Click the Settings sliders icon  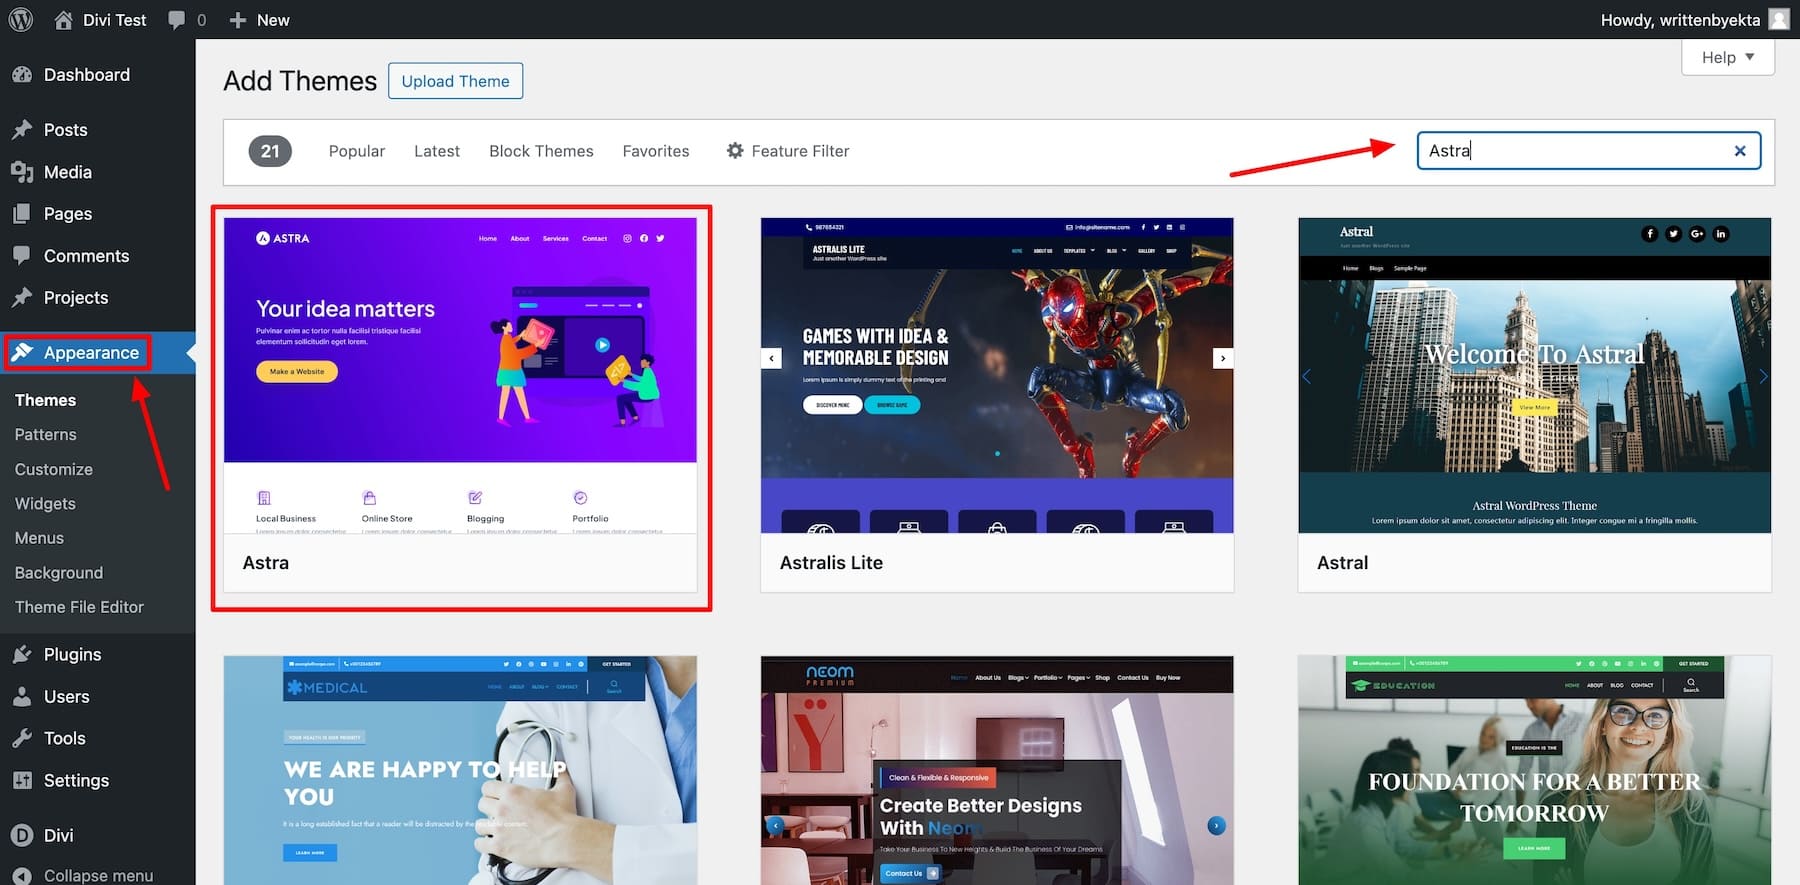(22, 780)
